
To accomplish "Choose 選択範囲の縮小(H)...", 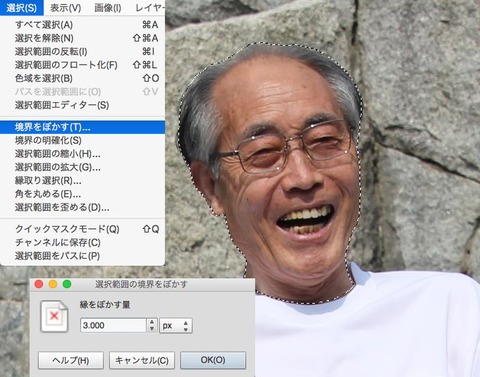I will (x=82, y=154).
